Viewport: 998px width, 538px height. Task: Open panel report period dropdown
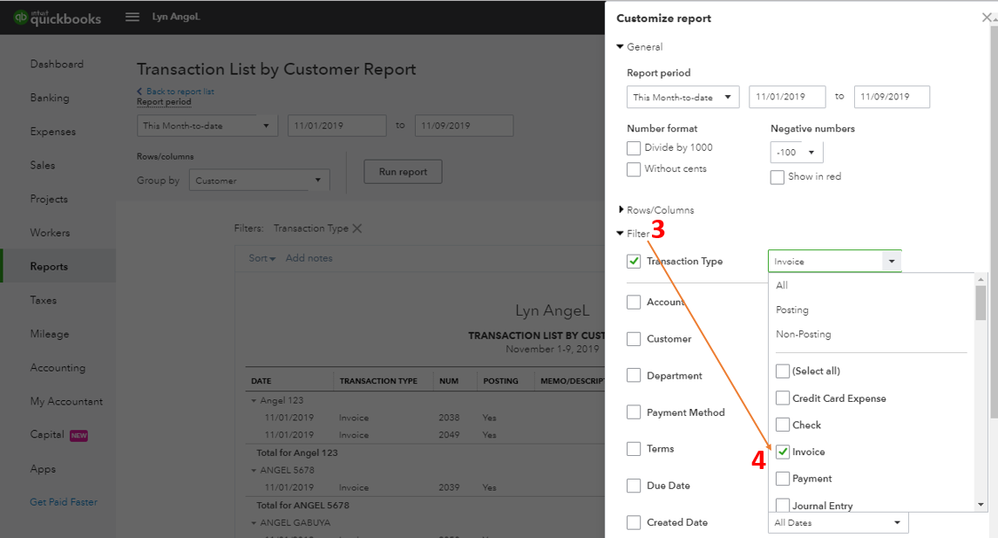683,97
